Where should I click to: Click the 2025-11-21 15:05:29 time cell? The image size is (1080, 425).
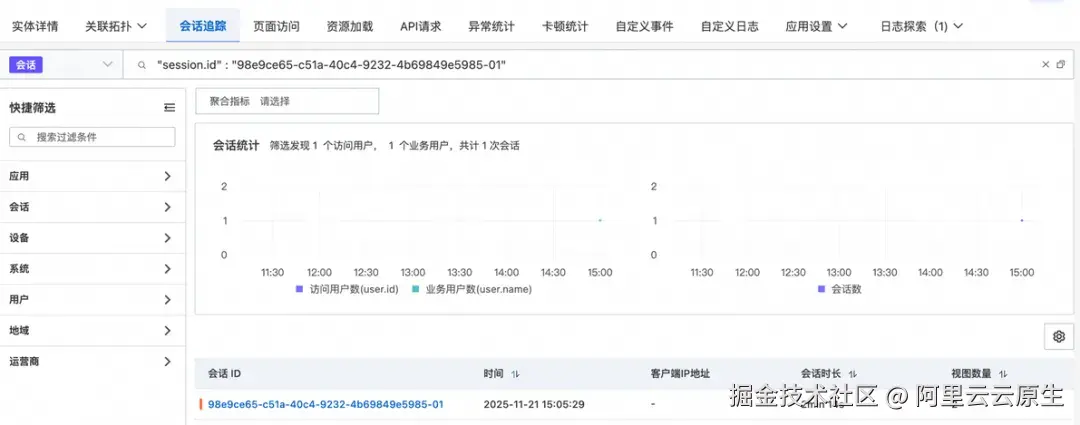[534, 404]
